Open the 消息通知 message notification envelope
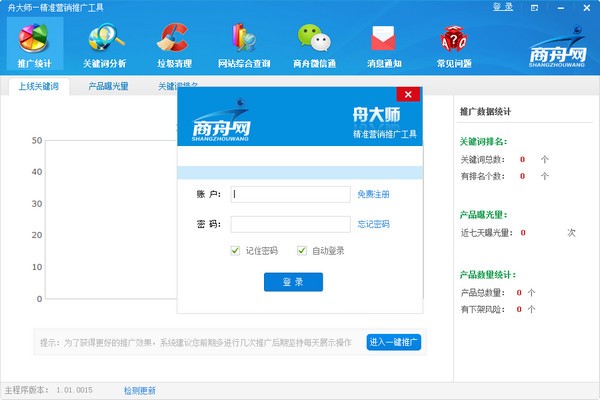600x400 pixels. coord(383,45)
